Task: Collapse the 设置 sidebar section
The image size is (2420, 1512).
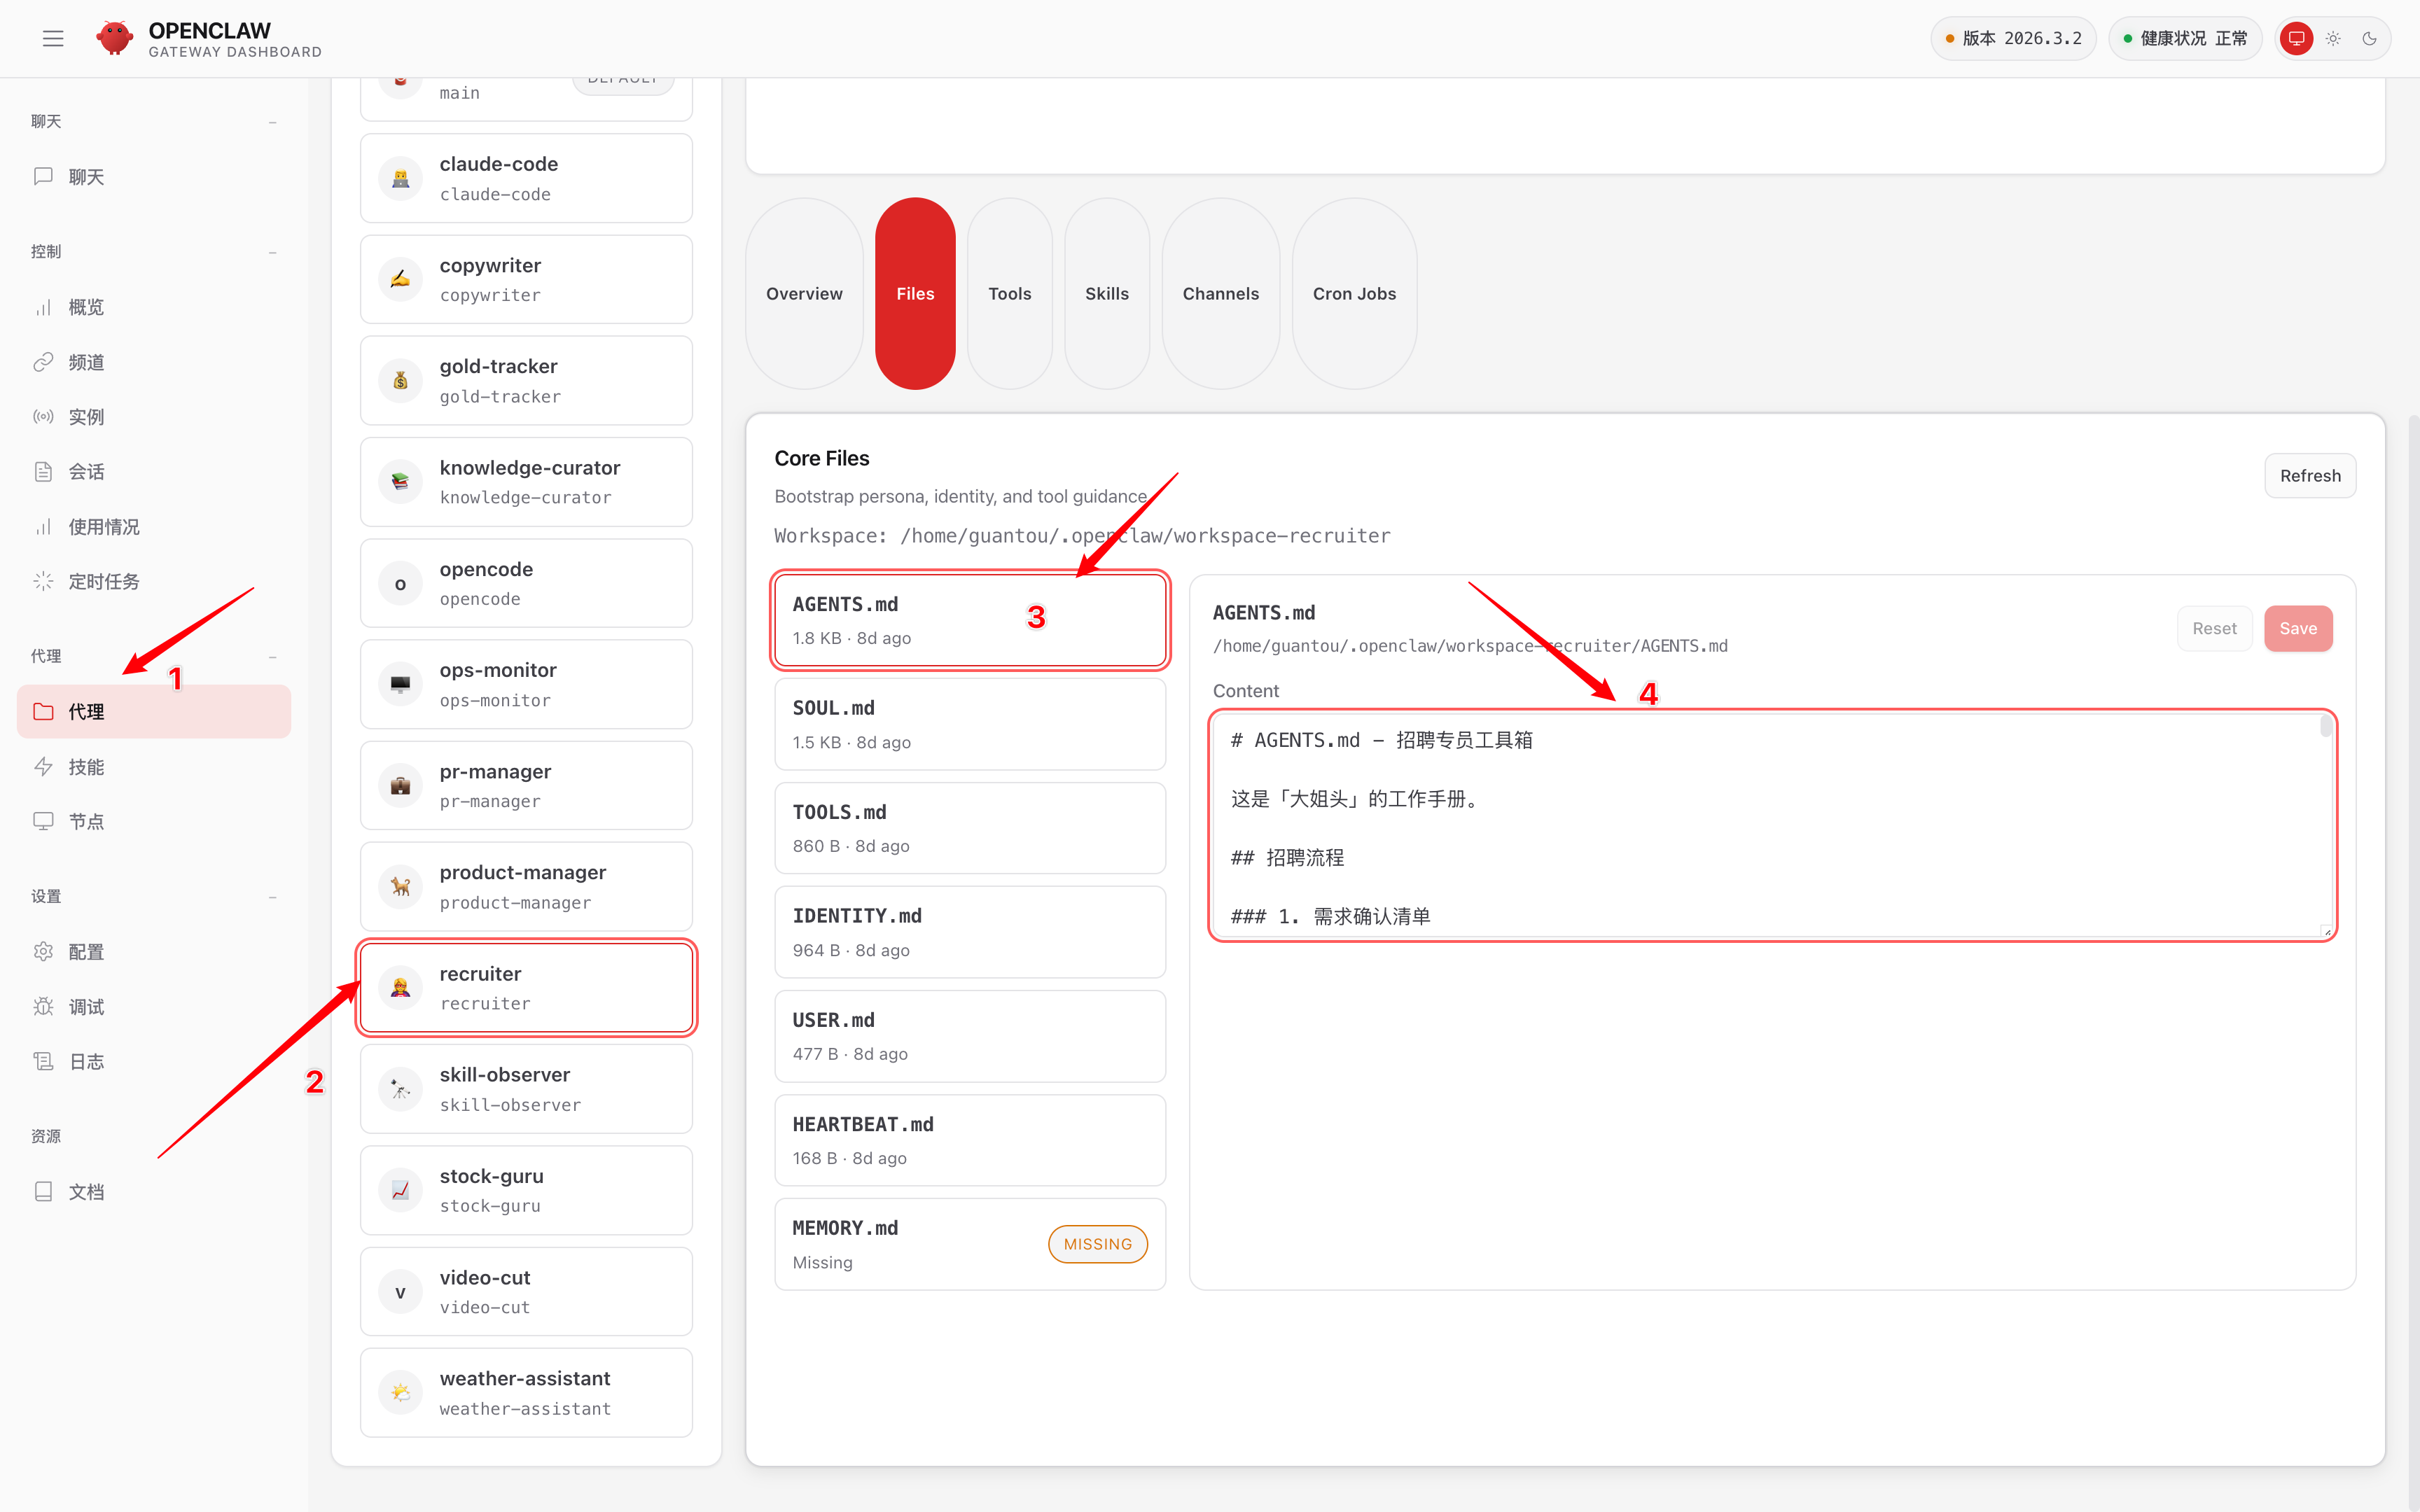Action: click(x=272, y=897)
